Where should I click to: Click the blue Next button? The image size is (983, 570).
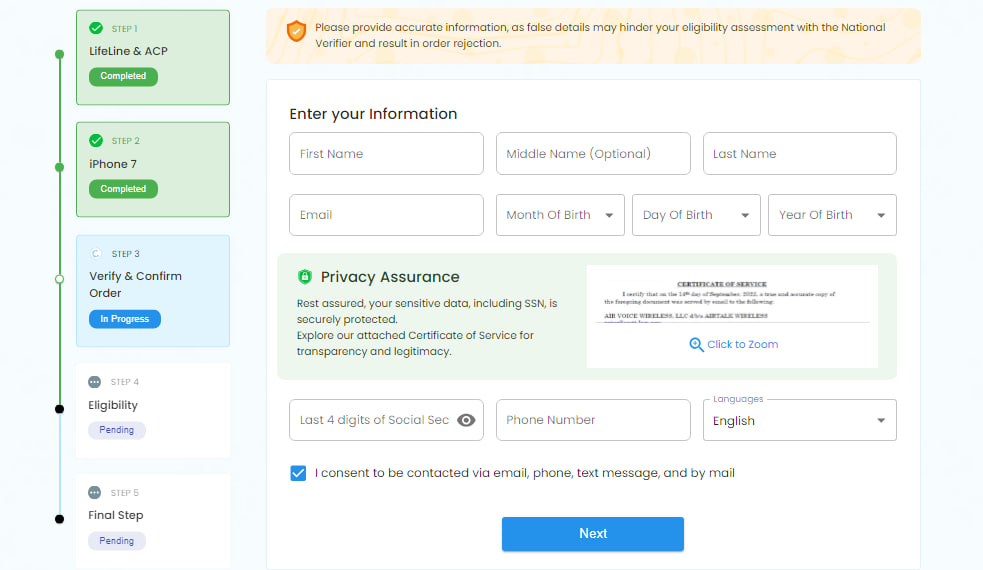coord(592,534)
